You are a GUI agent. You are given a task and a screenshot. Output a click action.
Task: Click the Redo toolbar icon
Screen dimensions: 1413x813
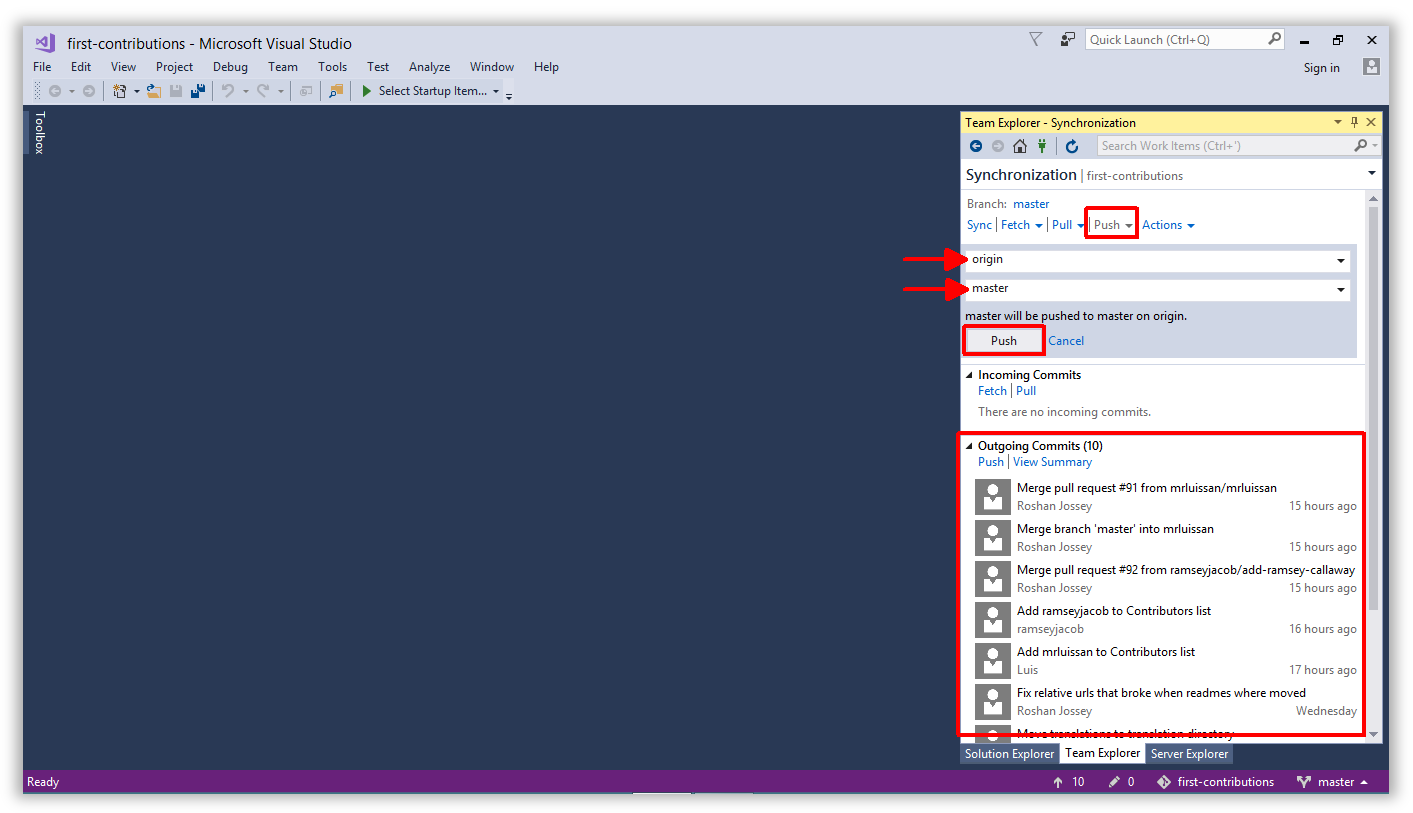pyautogui.click(x=263, y=91)
